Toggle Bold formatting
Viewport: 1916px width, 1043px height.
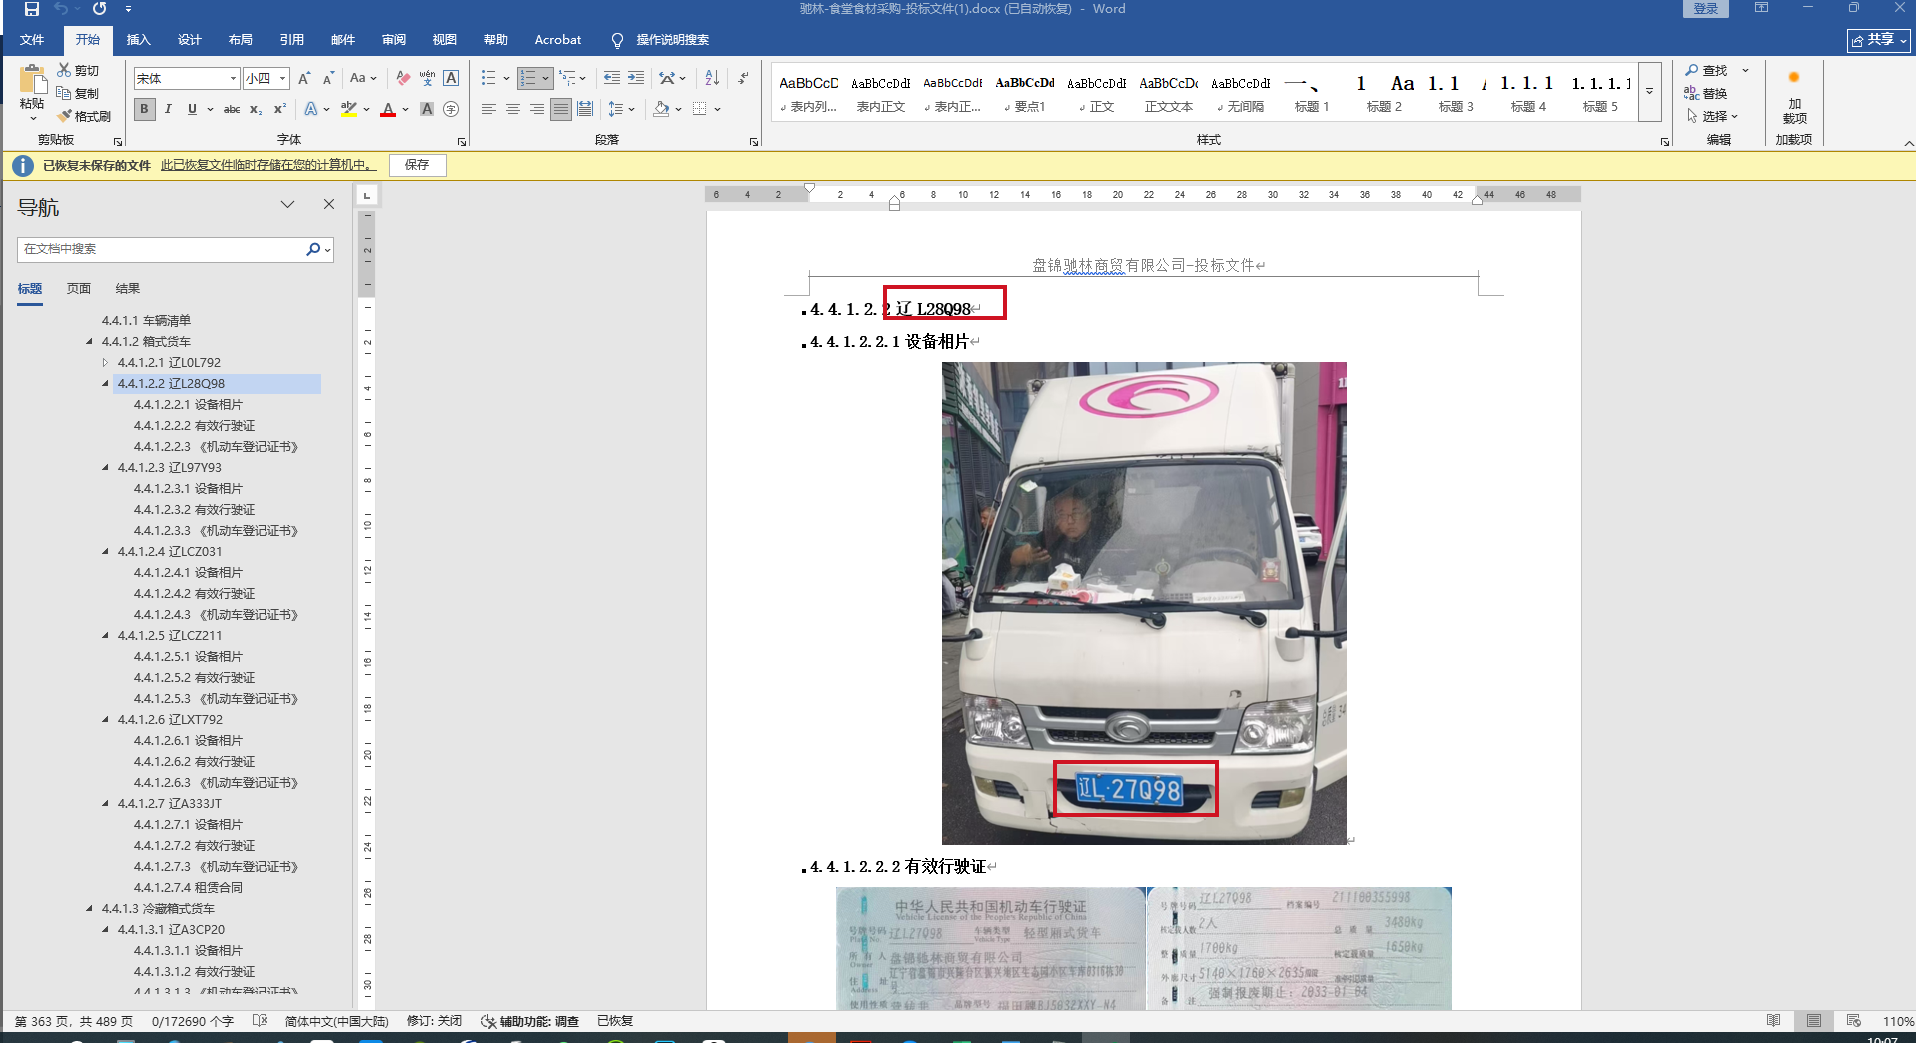(x=144, y=109)
